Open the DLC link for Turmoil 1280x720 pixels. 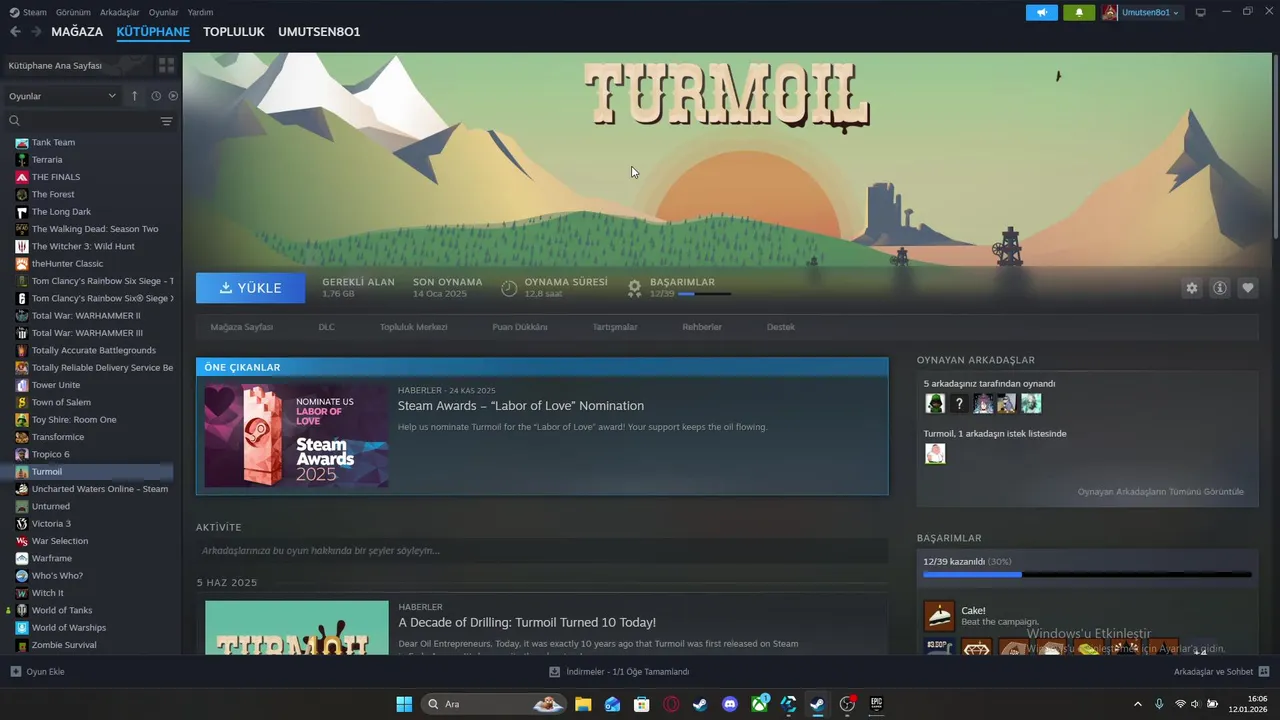point(326,327)
